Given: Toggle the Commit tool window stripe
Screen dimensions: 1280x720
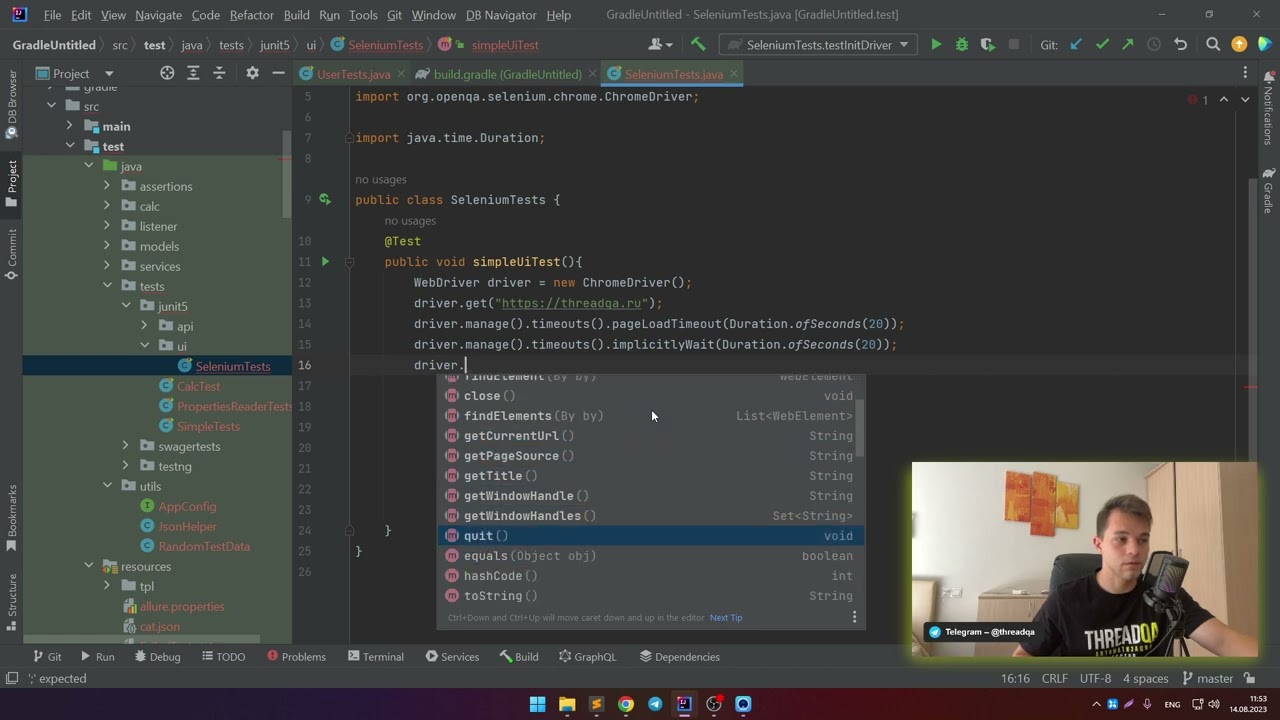Looking at the screenshot, I should tap(12, 254).
